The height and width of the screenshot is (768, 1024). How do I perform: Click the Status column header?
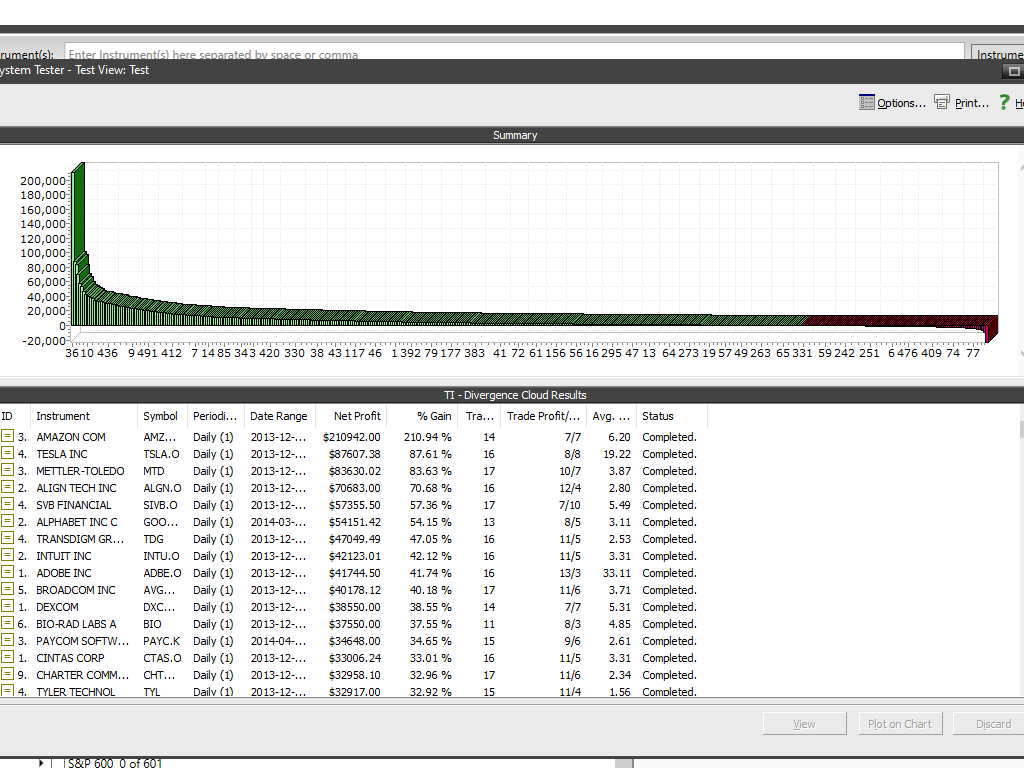(659, 416)
